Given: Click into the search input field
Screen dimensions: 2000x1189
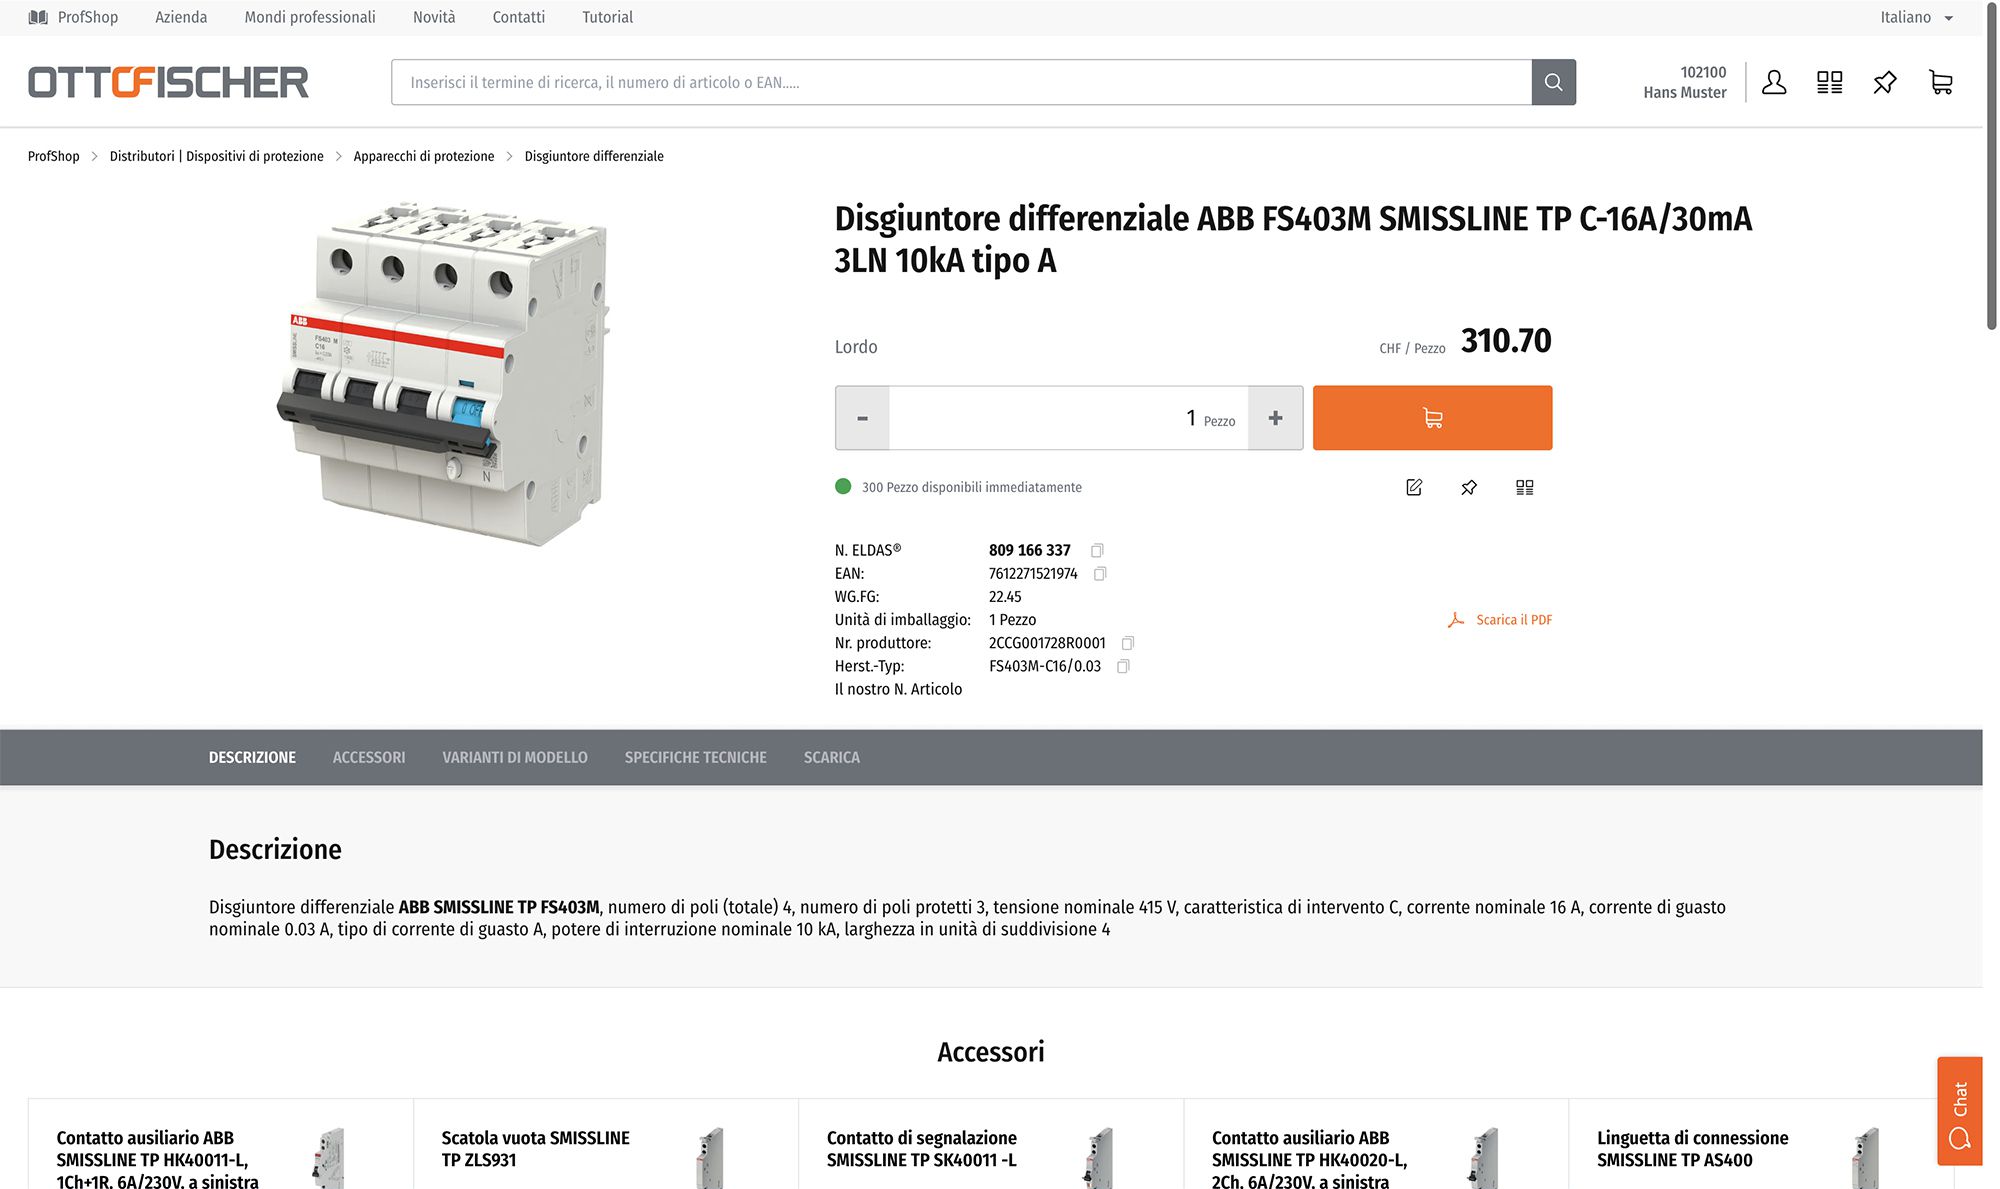Looking at the screenshot, I should pos(960,82).
